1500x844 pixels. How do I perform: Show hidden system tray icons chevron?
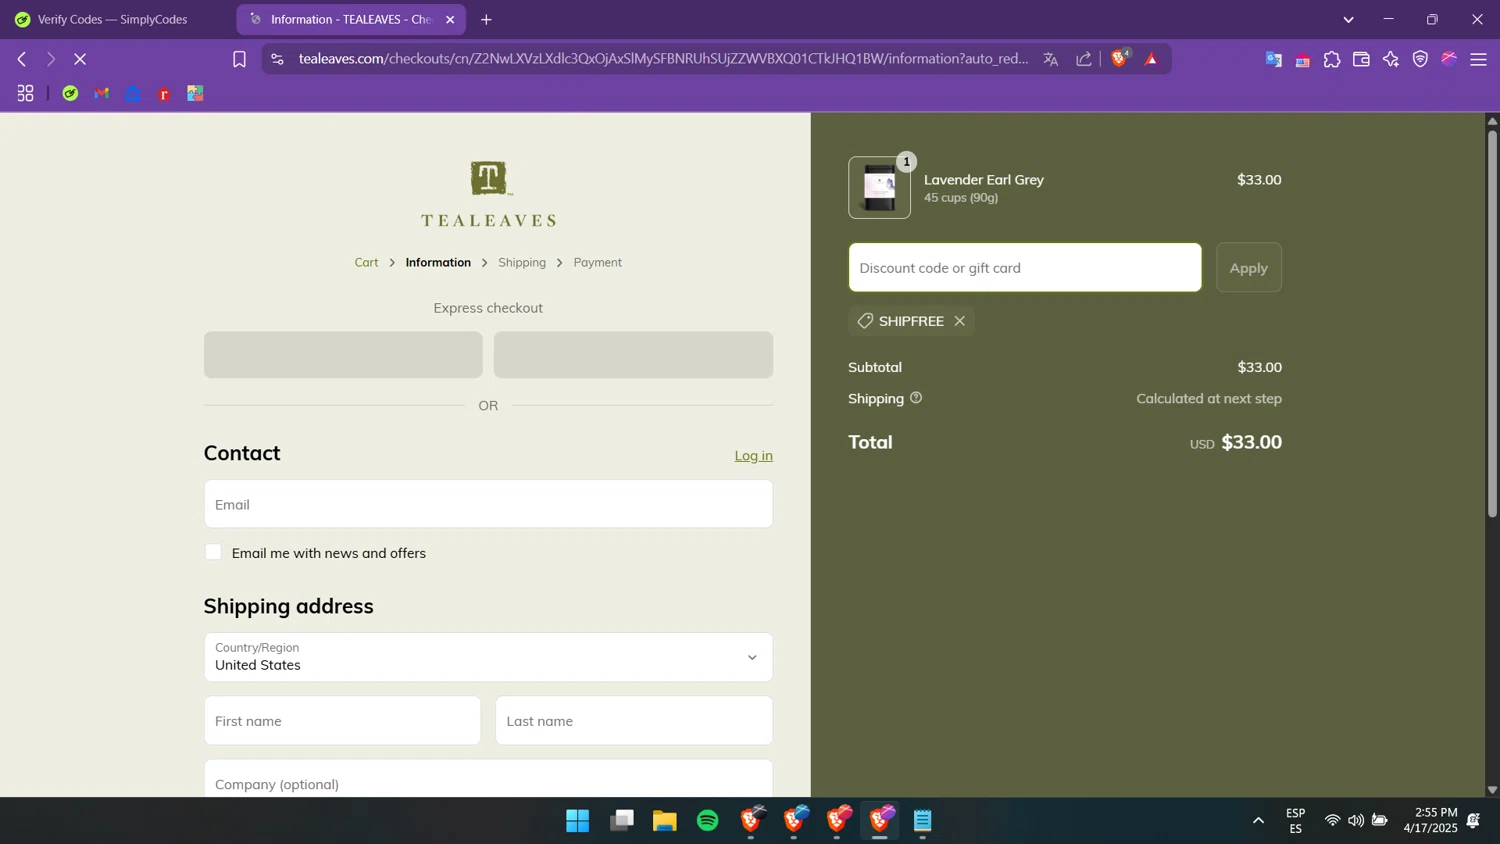tap(1258, 821)
